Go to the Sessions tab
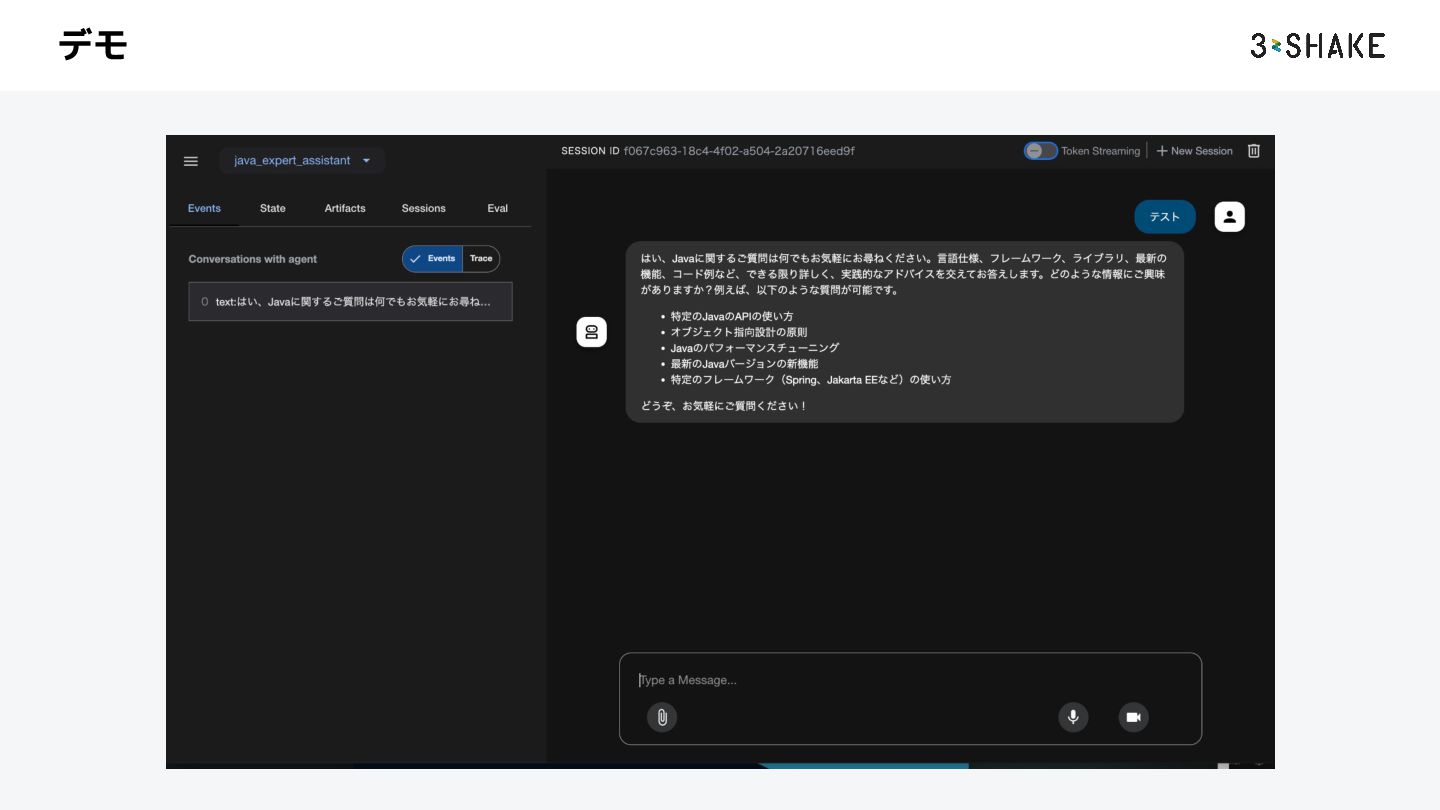The height and width of the screenshot is (810, 1440). click(424, 208)
